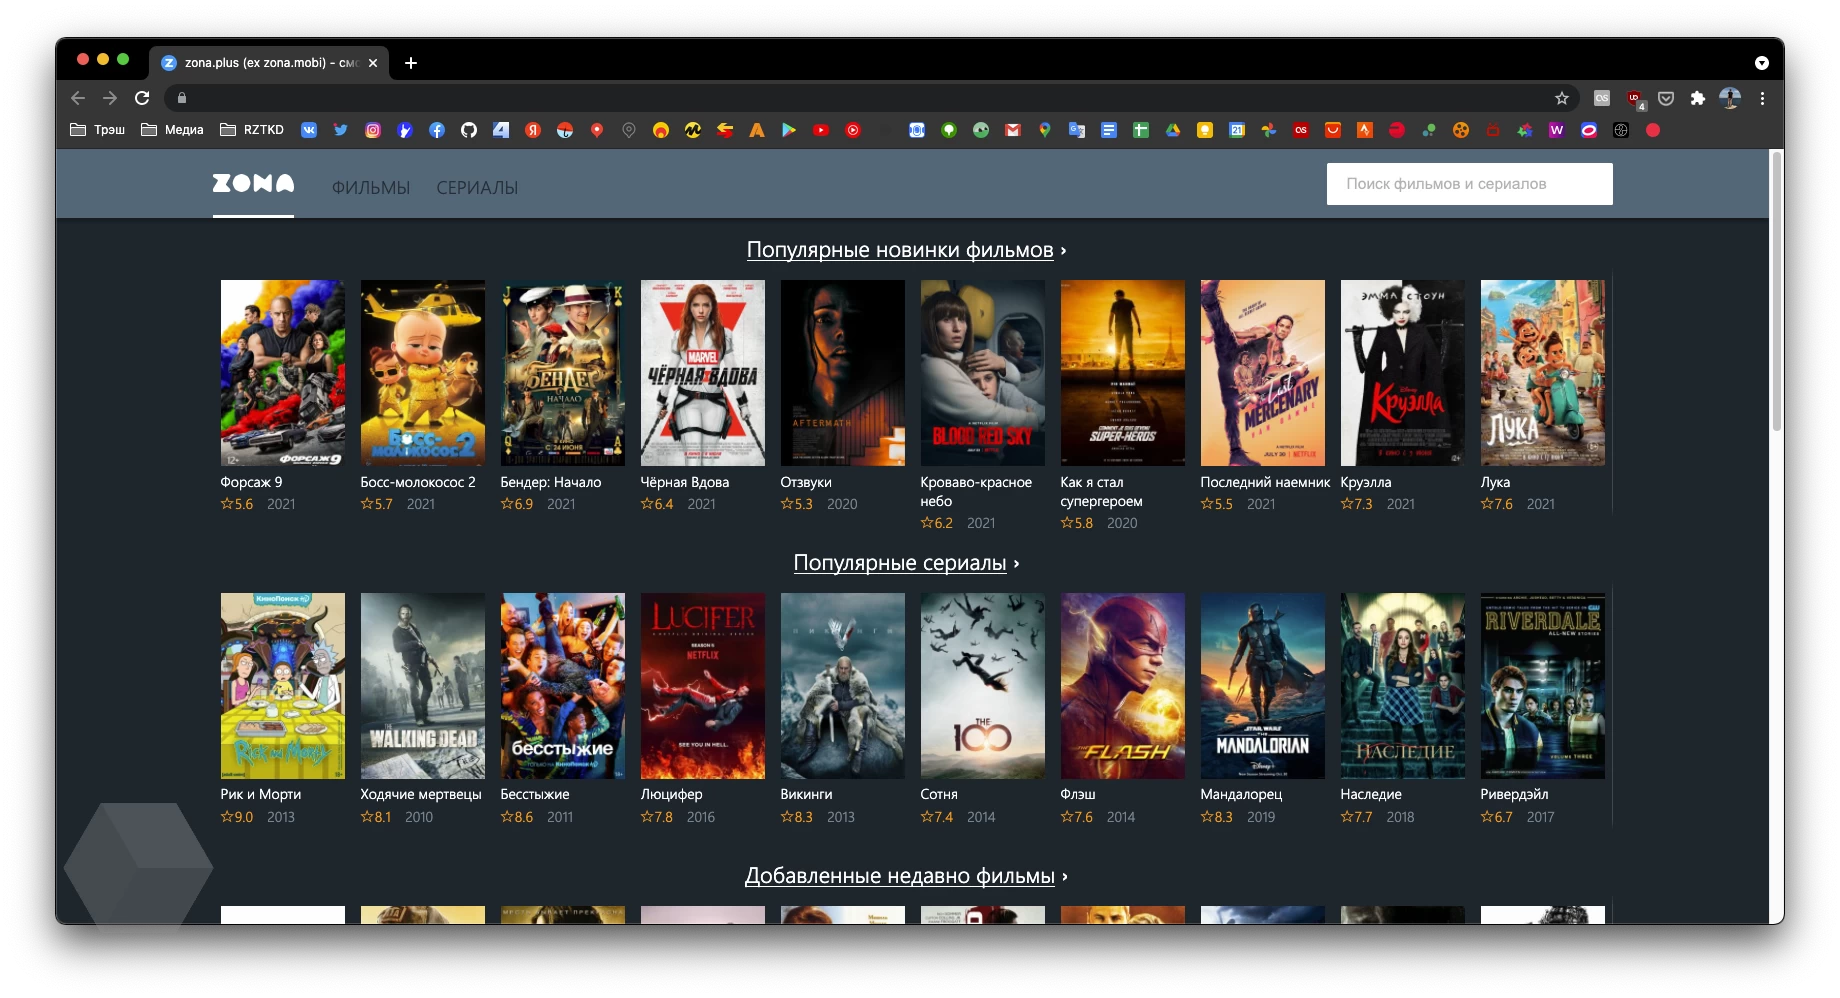1840x998 pixels.
Task: Click the Ходячие мертвецы title
Action: tap(421, 794)
